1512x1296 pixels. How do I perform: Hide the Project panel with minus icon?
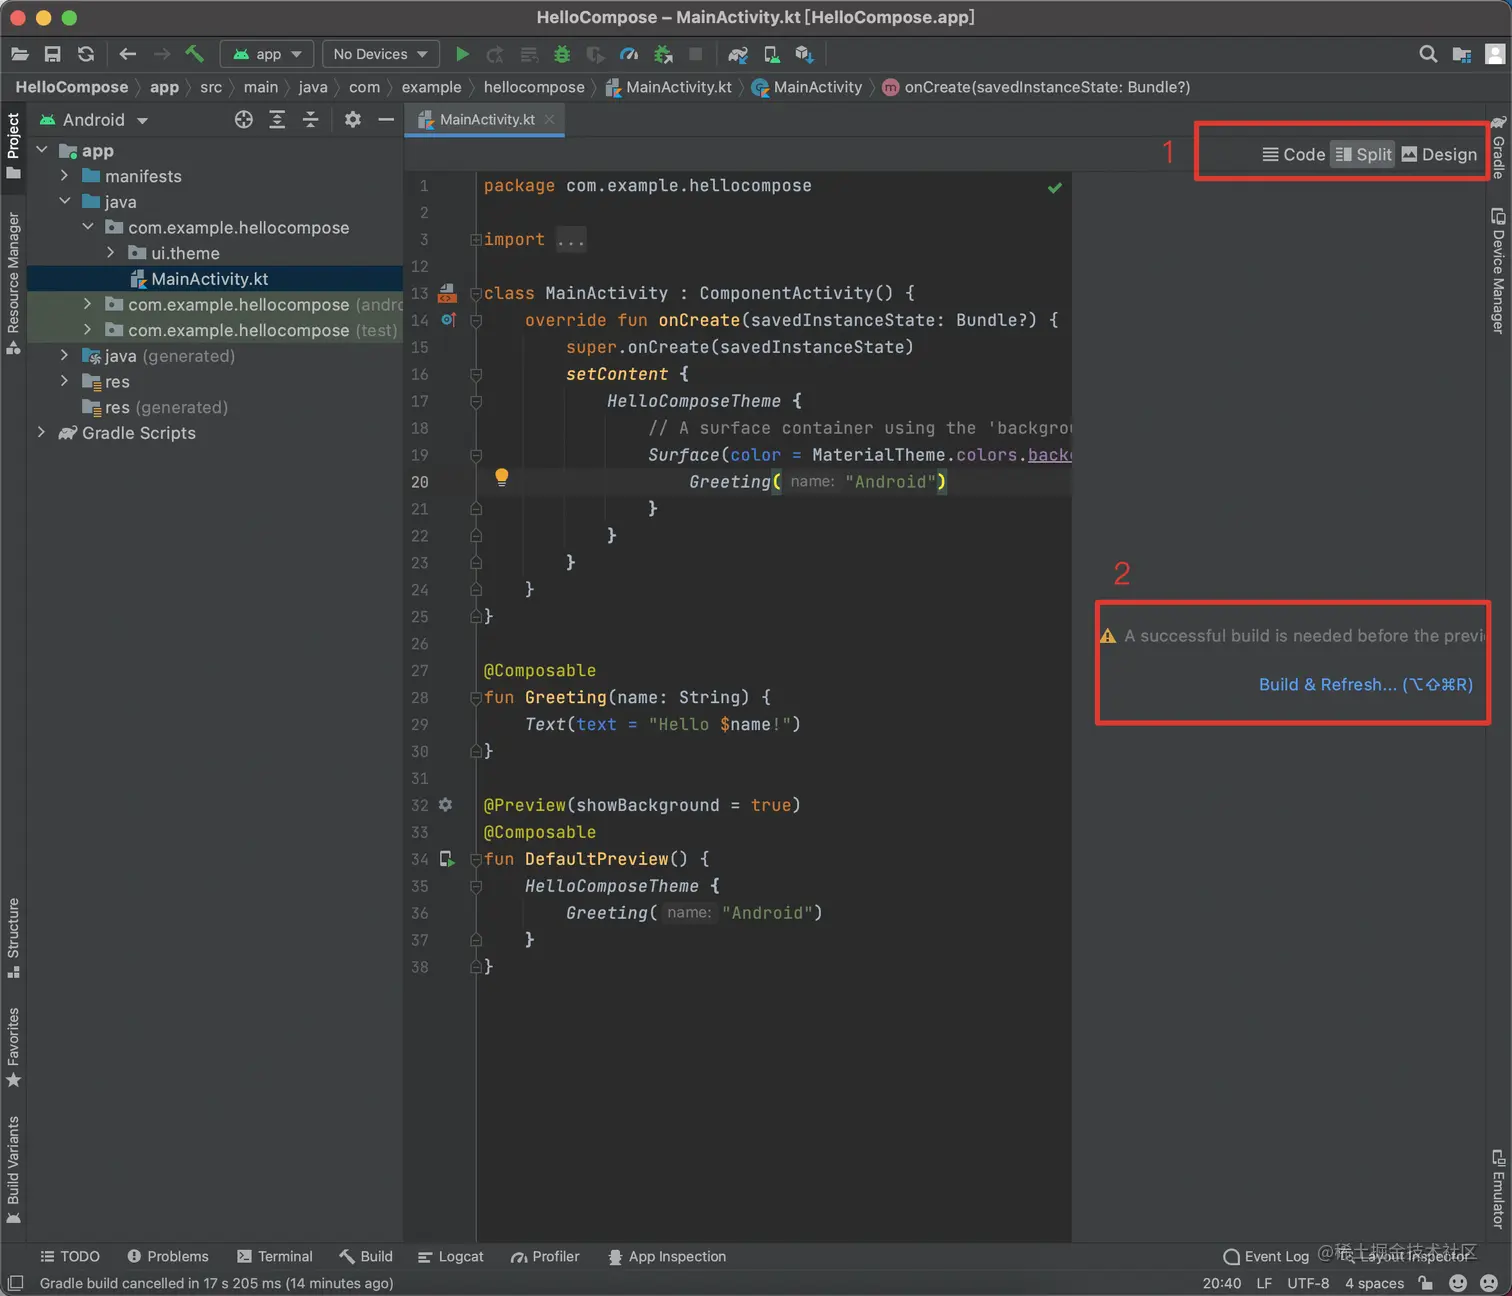coord(386,120)
